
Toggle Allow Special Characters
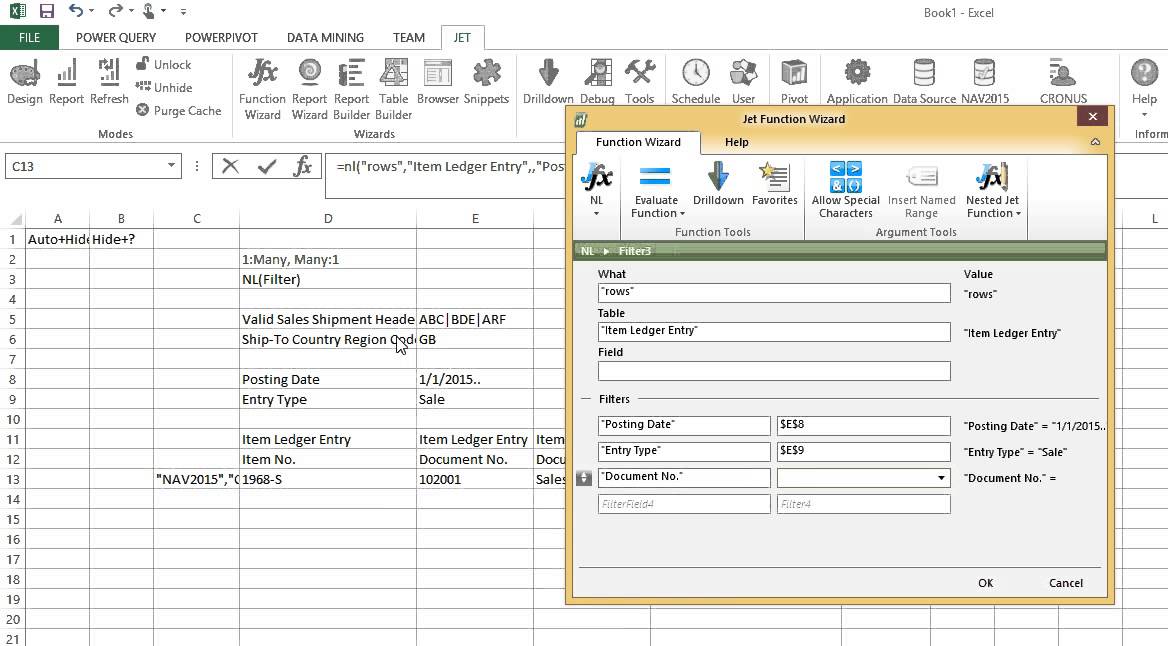(x=845, y=190)
